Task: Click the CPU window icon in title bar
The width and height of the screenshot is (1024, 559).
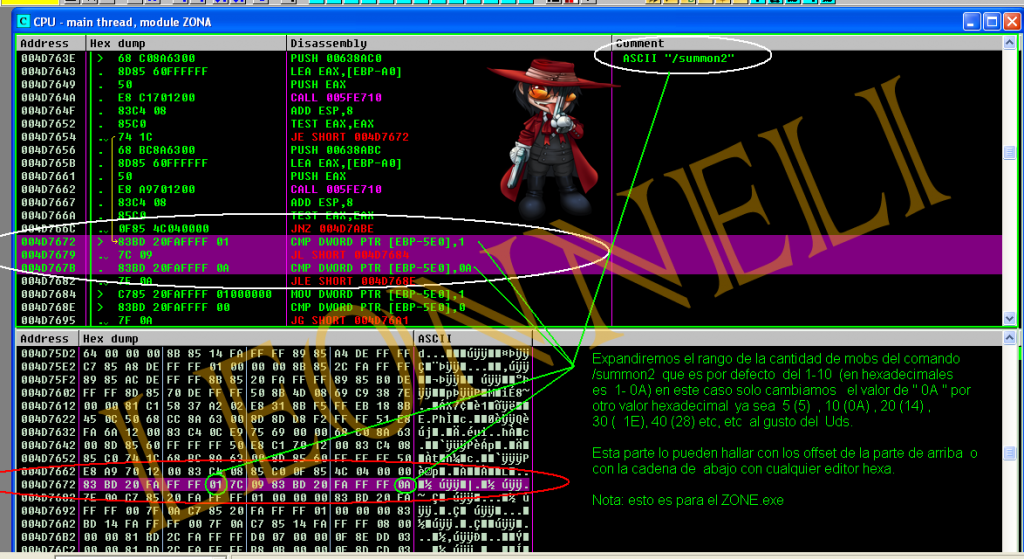Action: click(x=25, y=21)
